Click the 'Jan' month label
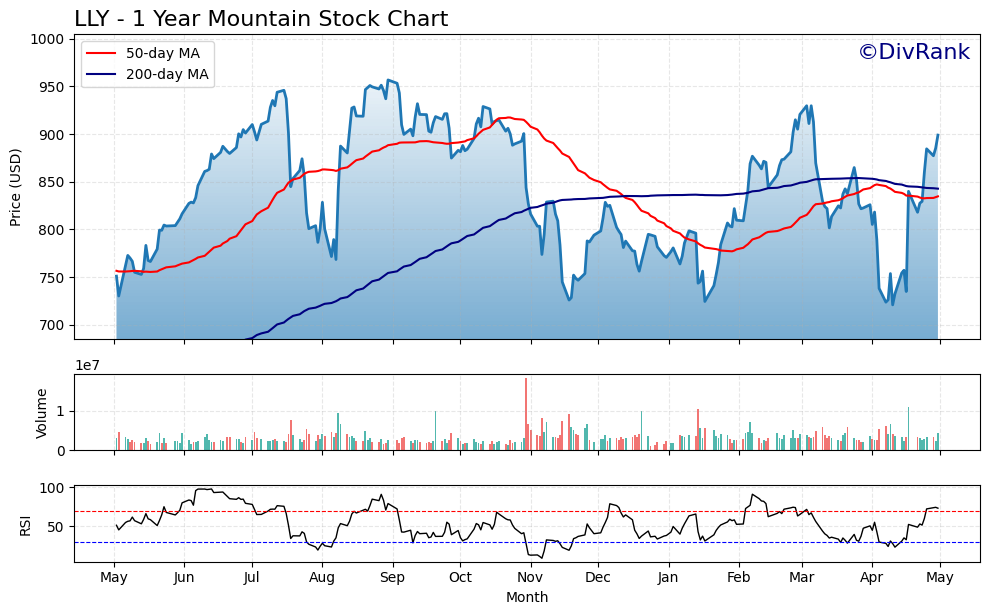This screenshot has height=615, width=989. (668, 578)
